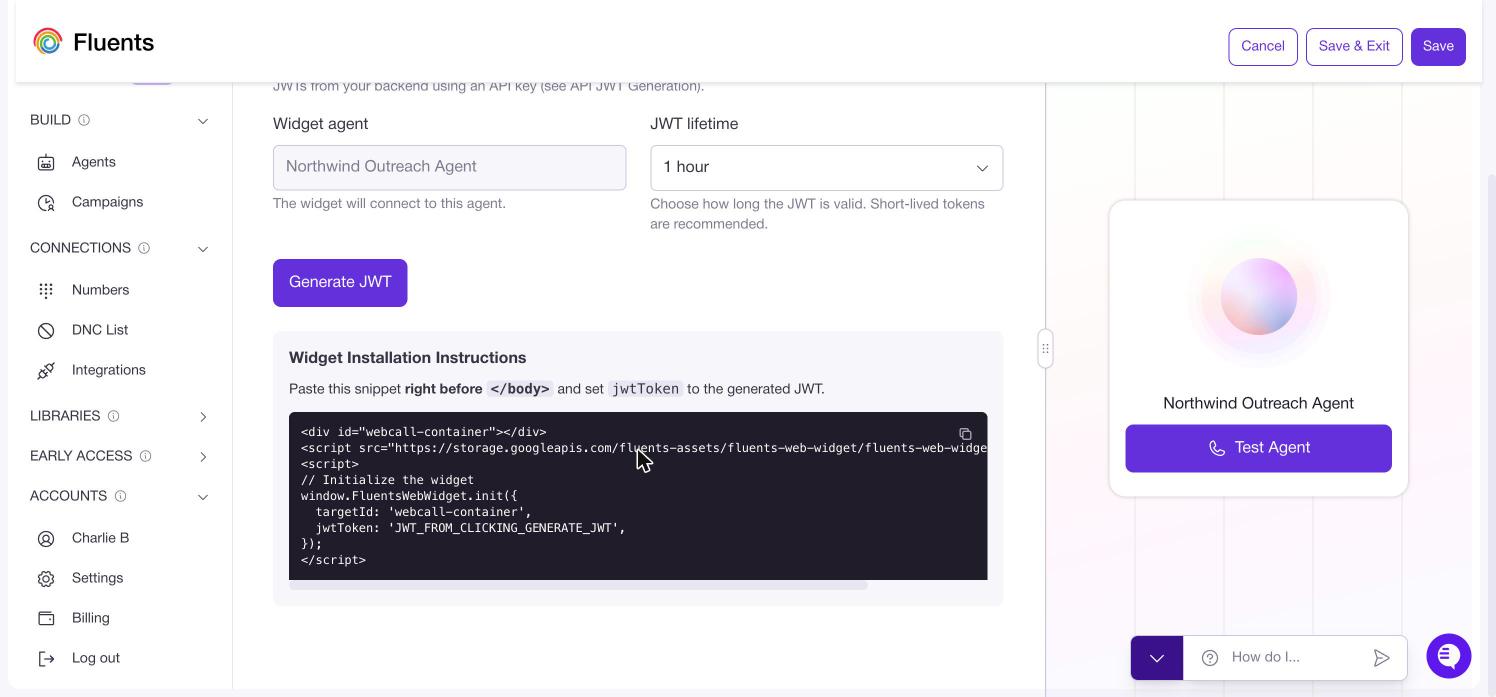Open Charlie B account
Screen dimensions: 1496x697
[100, 538]
